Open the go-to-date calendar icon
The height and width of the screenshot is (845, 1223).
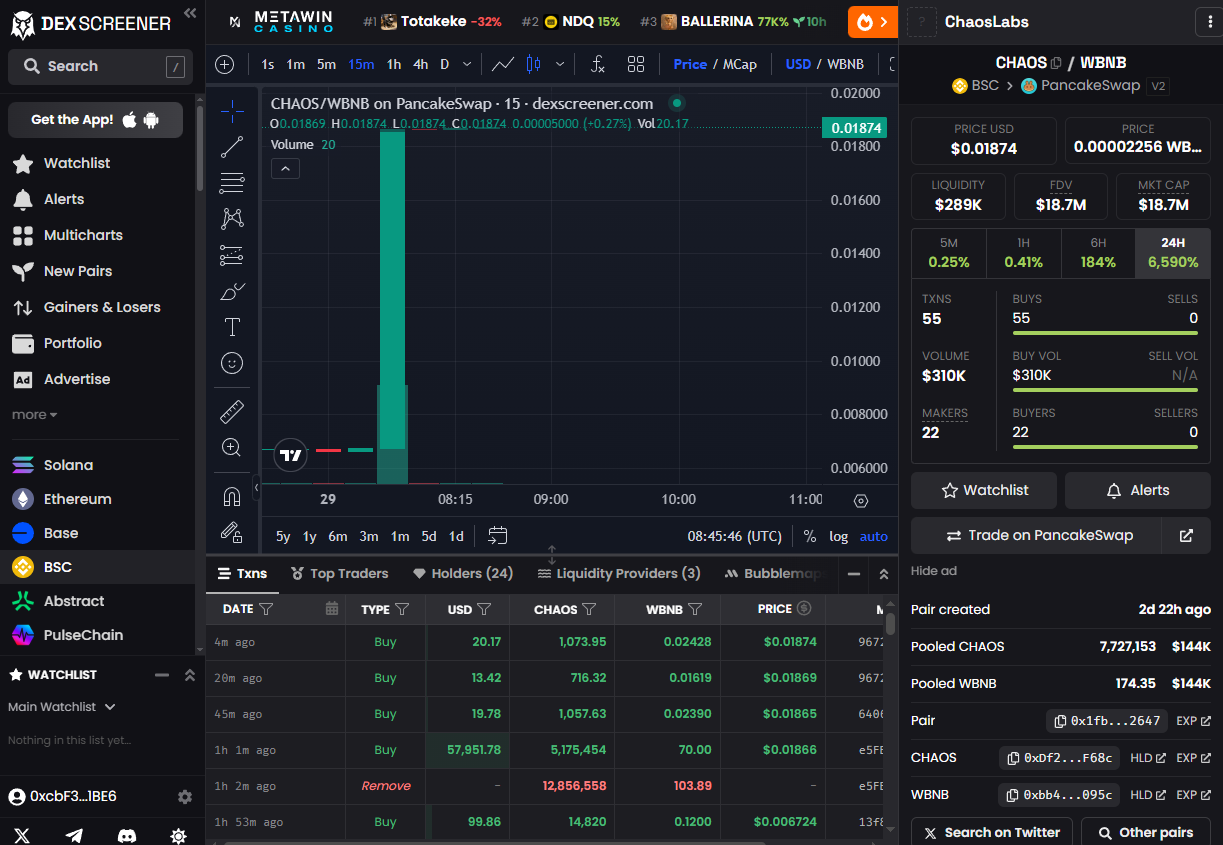pyautogui.click(x=497, y=536)
